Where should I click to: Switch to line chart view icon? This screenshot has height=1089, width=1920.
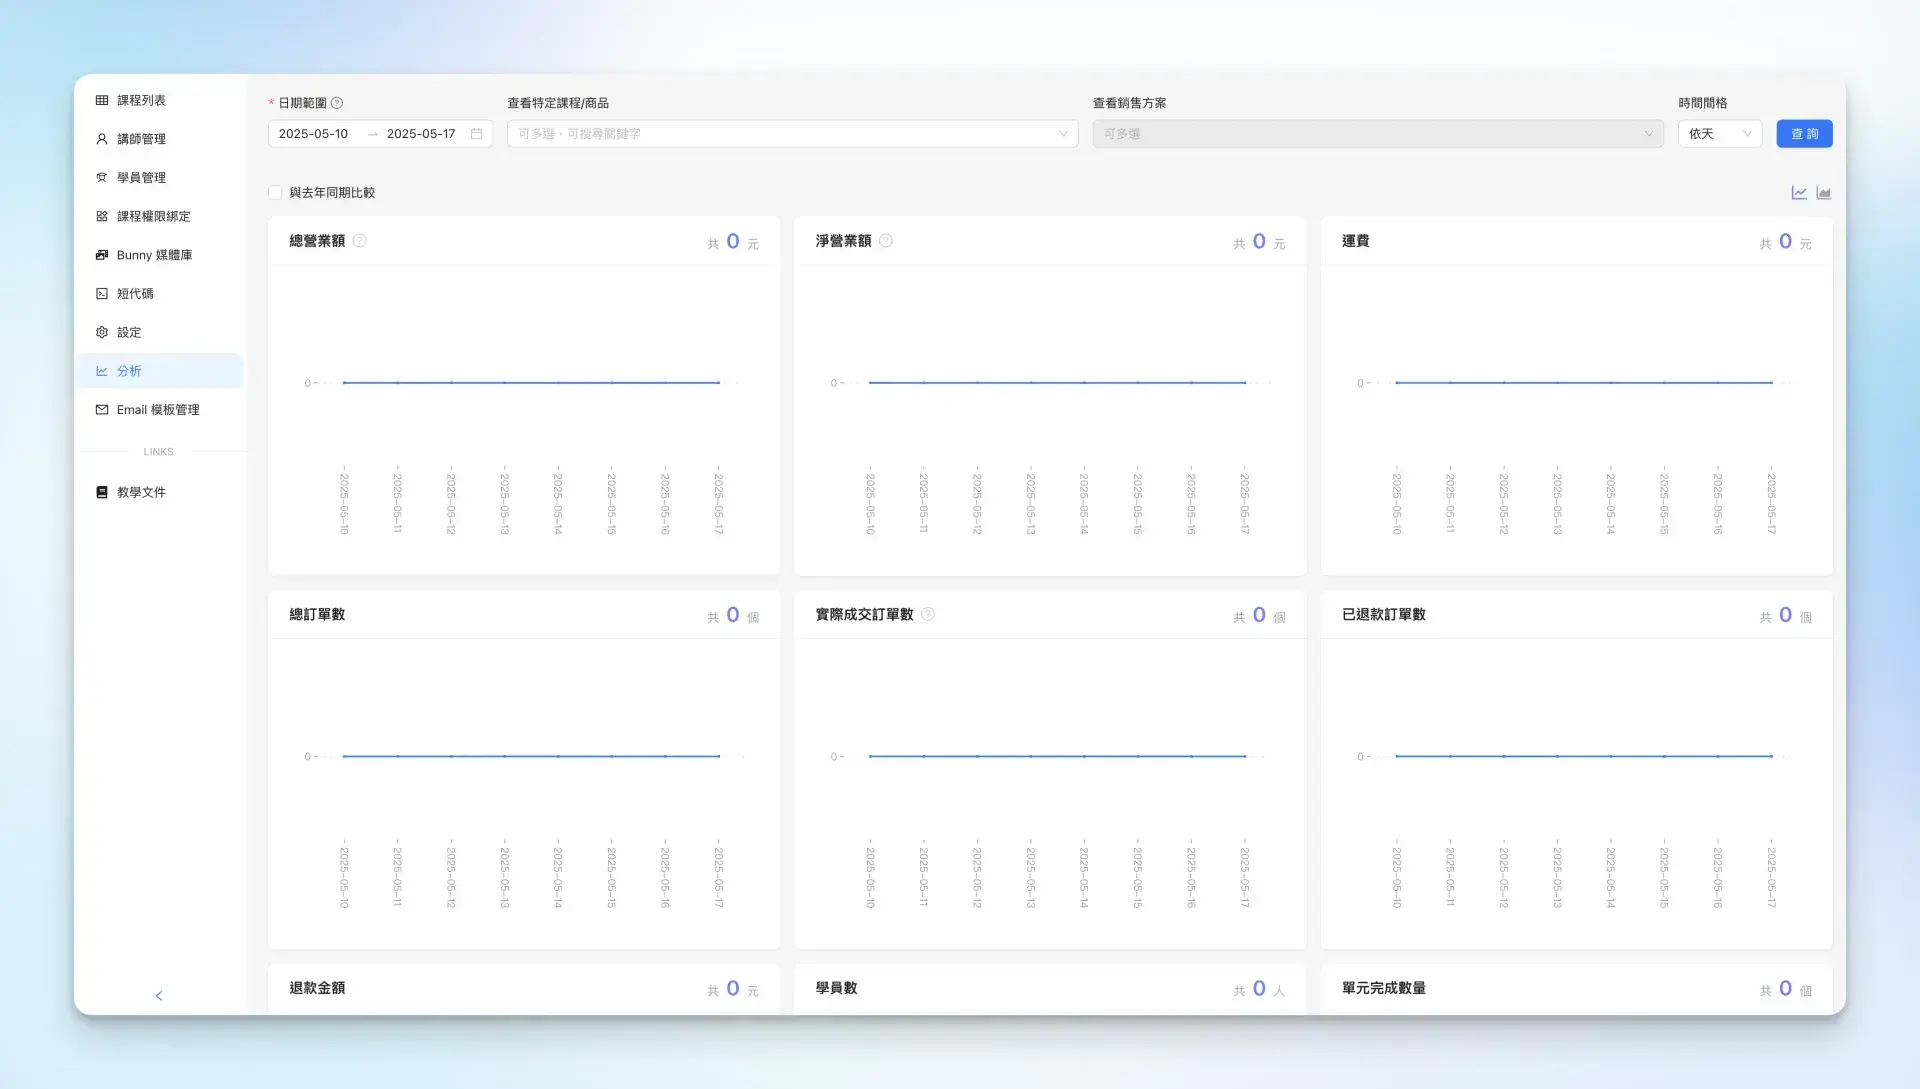click(x=1799, y=193)
